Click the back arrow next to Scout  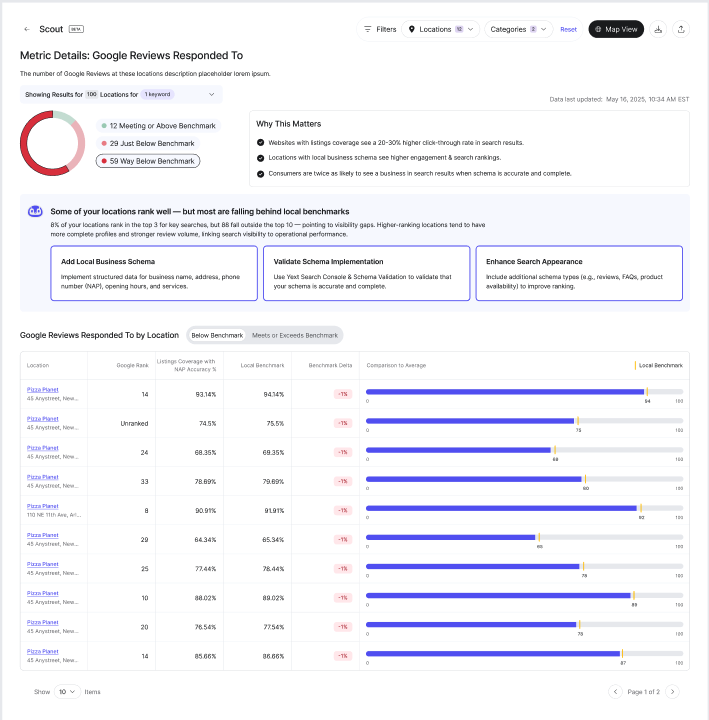tap(27, 29)
